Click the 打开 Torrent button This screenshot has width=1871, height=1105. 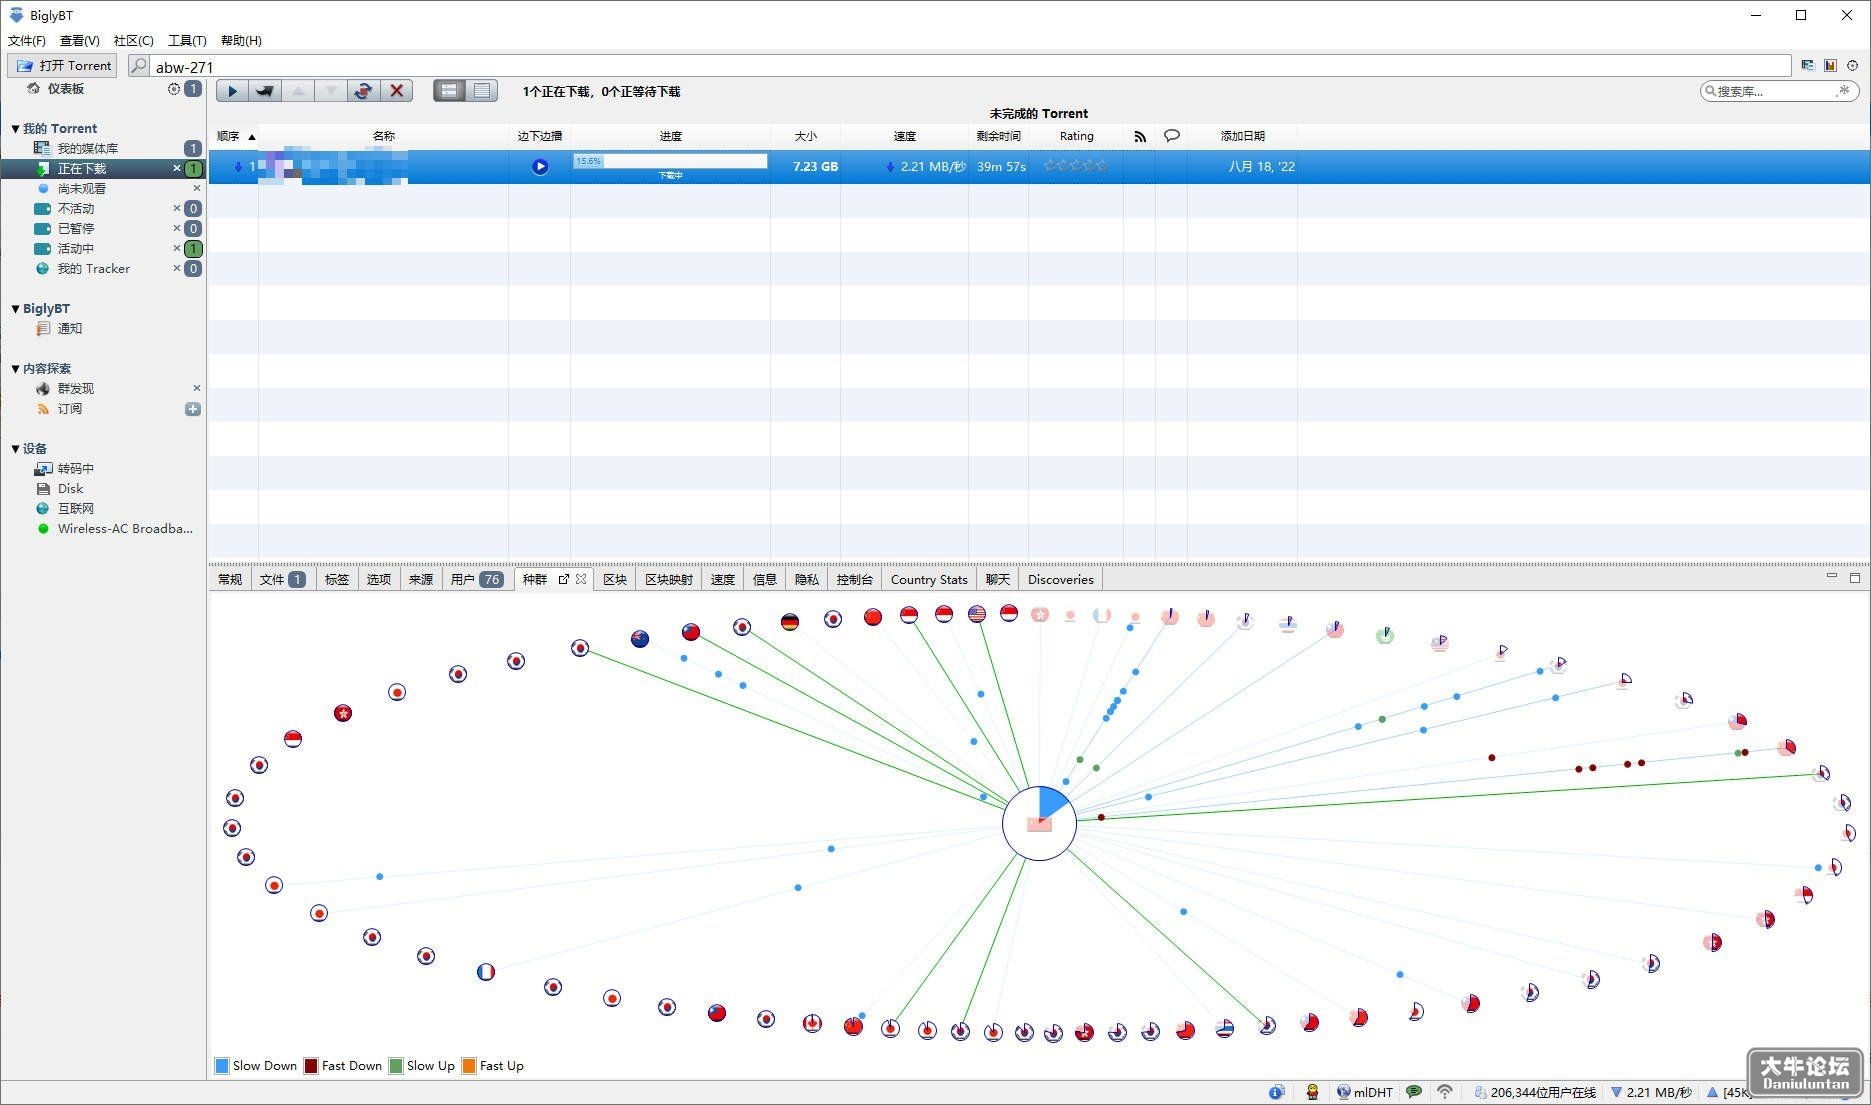point(63,66)
